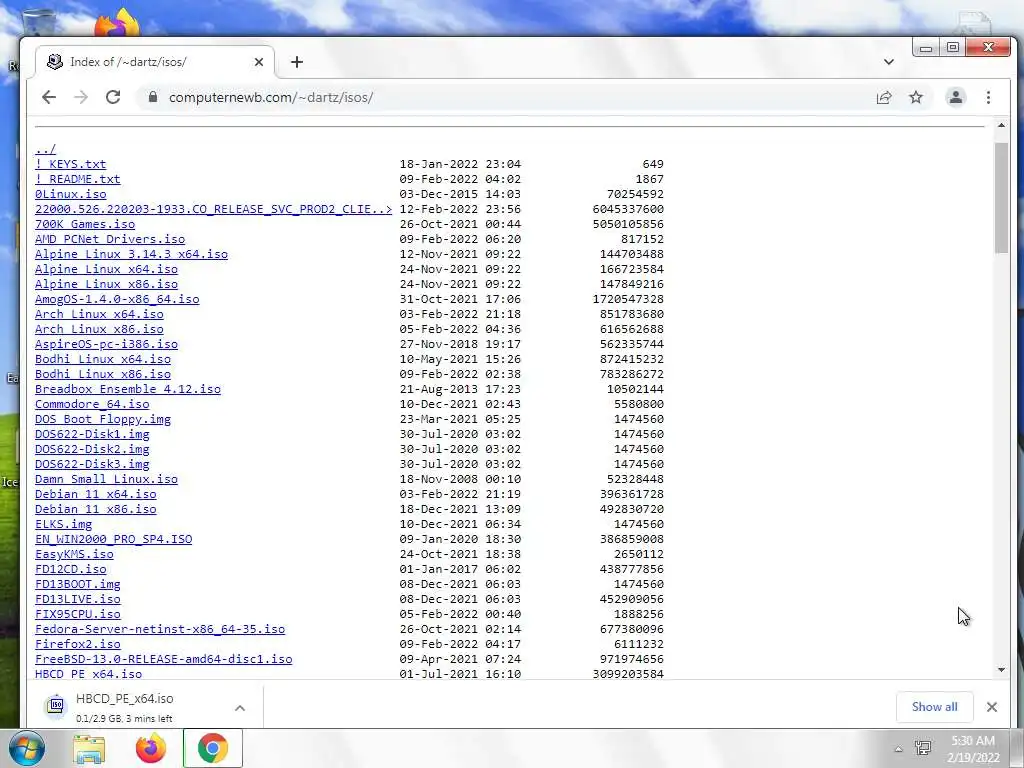The image size is (1024, 768).
Task: Close the downloads bar
Action: click(x=991, y=707)
